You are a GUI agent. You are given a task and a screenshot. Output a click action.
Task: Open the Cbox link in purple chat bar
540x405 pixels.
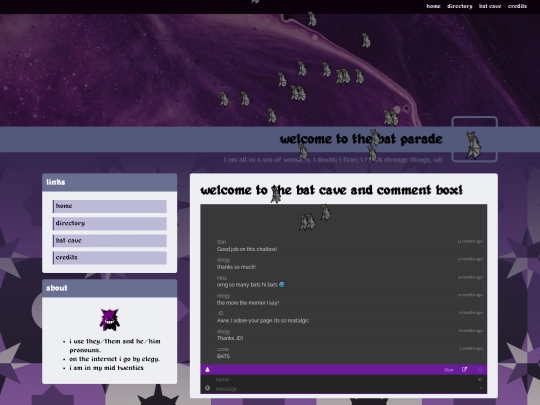448,370
